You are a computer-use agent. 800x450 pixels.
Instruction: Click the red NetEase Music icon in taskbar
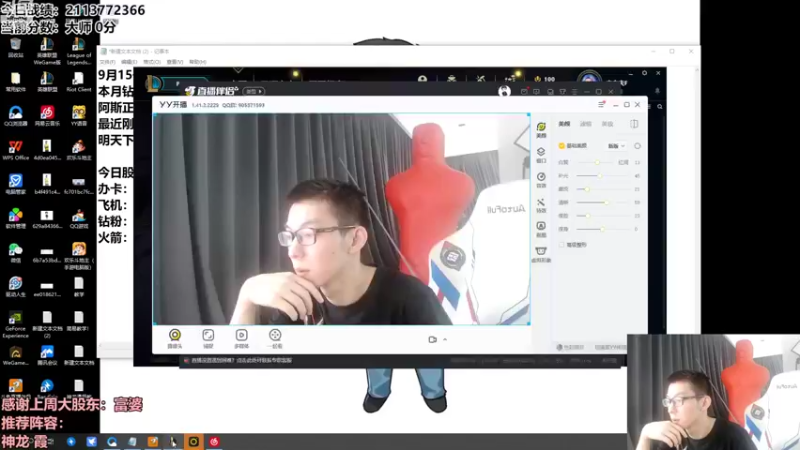click(x=214, y=442)
